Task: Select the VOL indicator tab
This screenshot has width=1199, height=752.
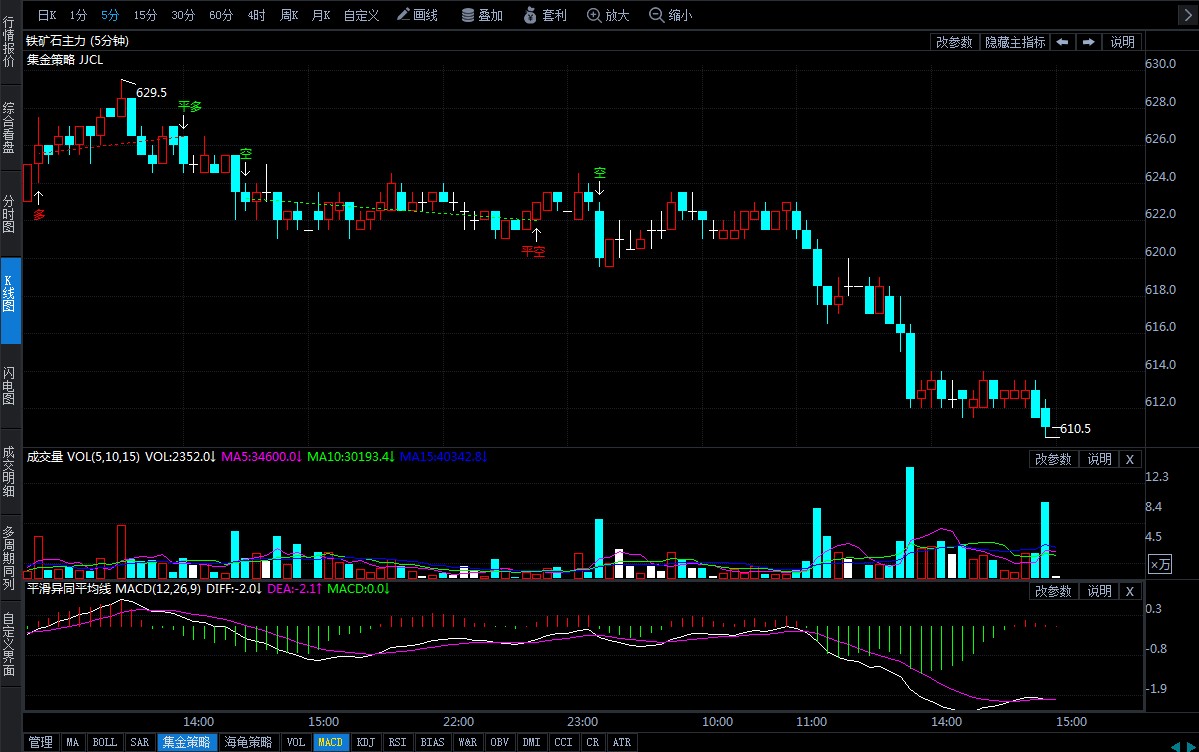Action: pos(296,742)
